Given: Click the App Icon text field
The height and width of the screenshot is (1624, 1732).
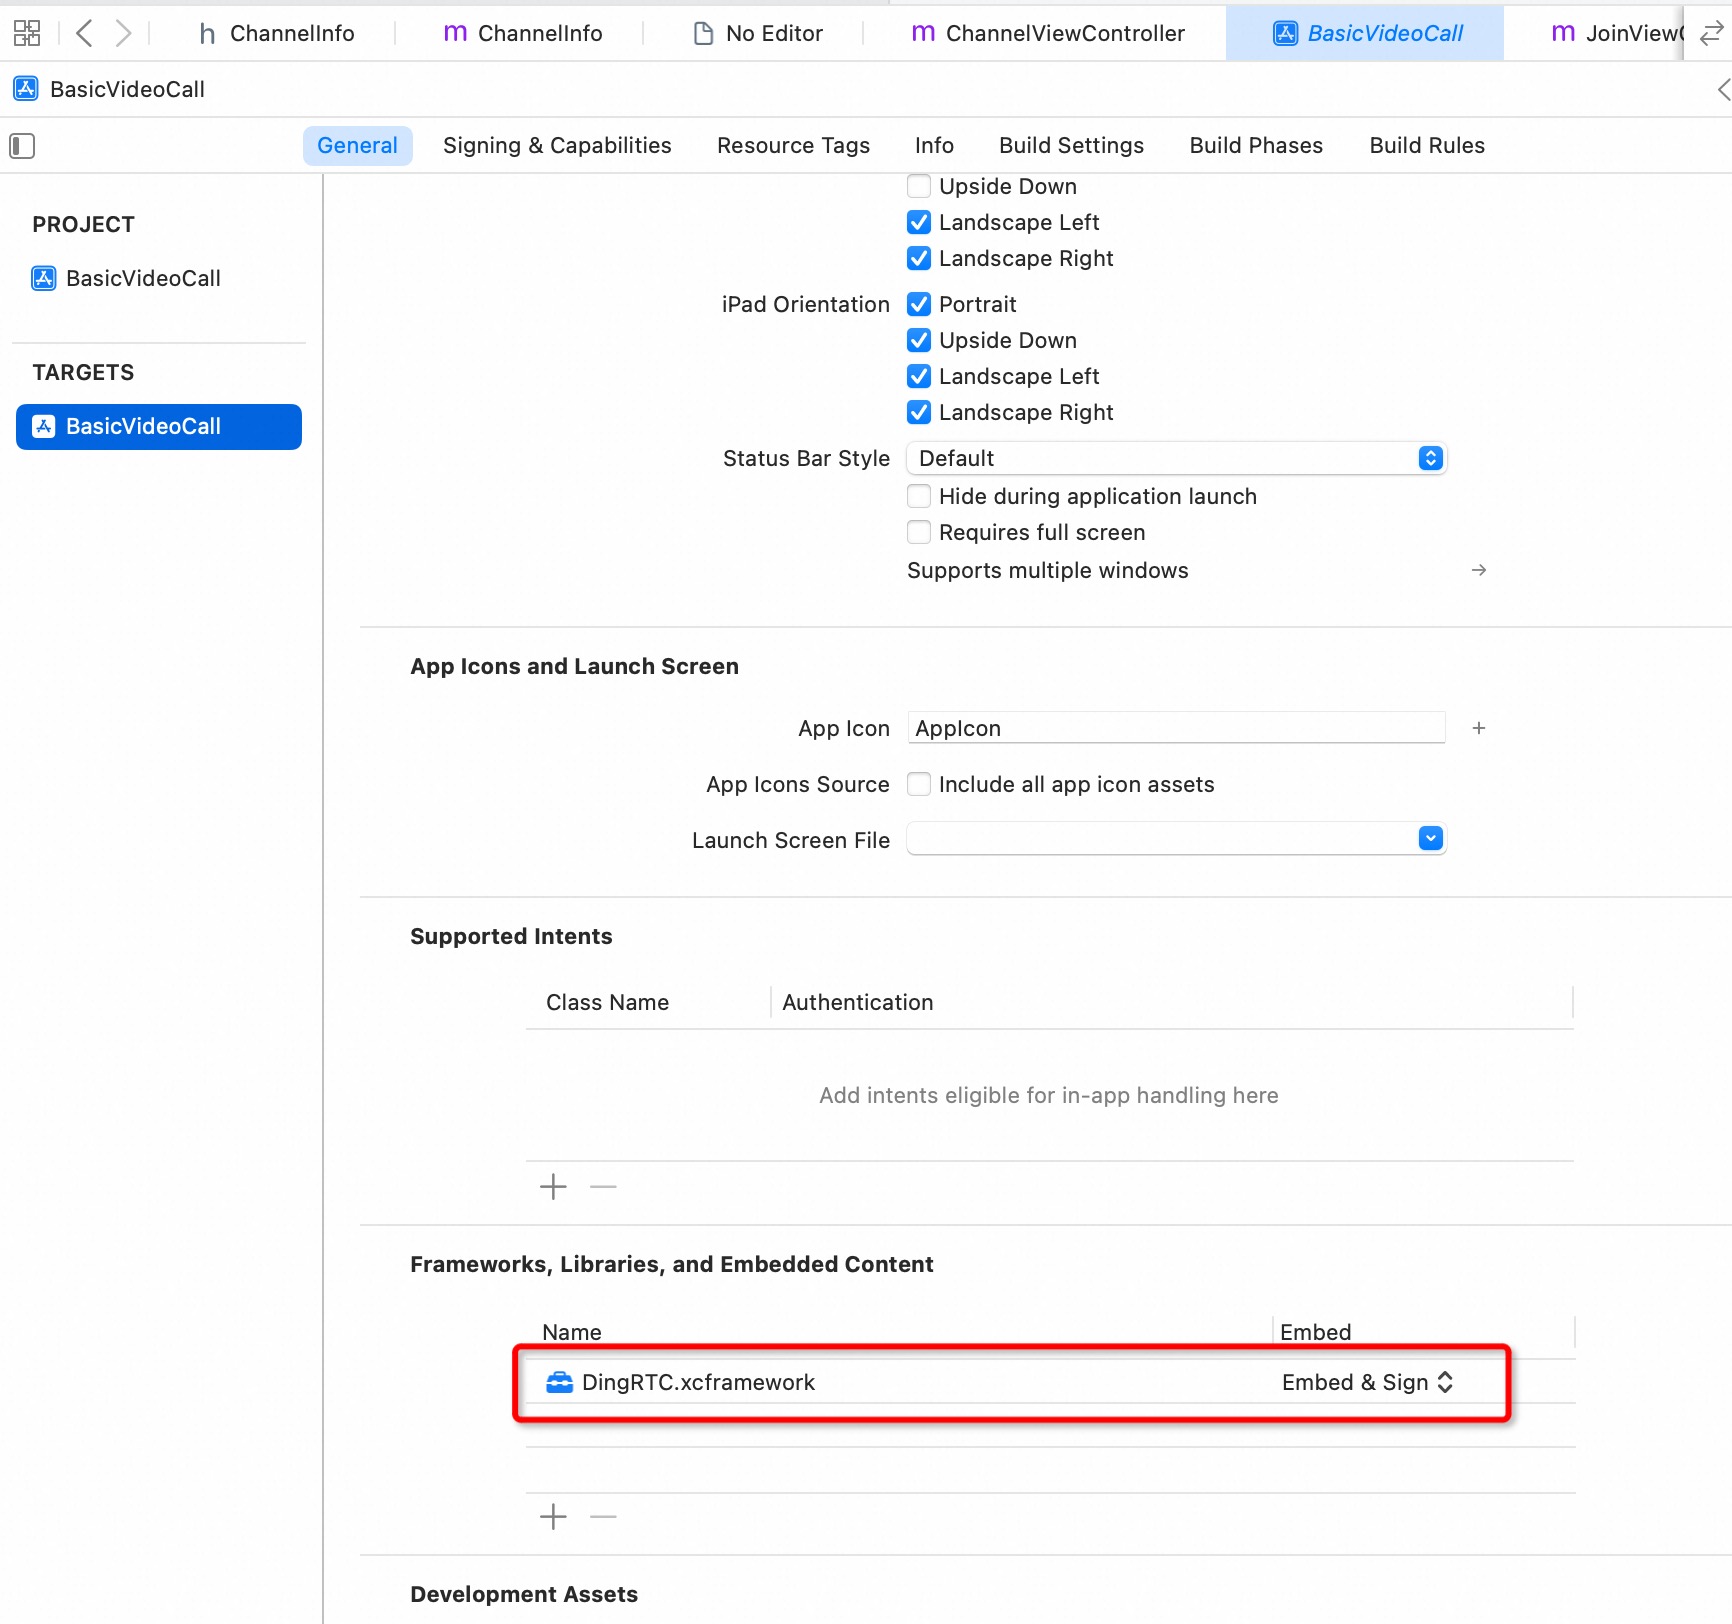Looking at the screenshot, I should coord(1176,728).
